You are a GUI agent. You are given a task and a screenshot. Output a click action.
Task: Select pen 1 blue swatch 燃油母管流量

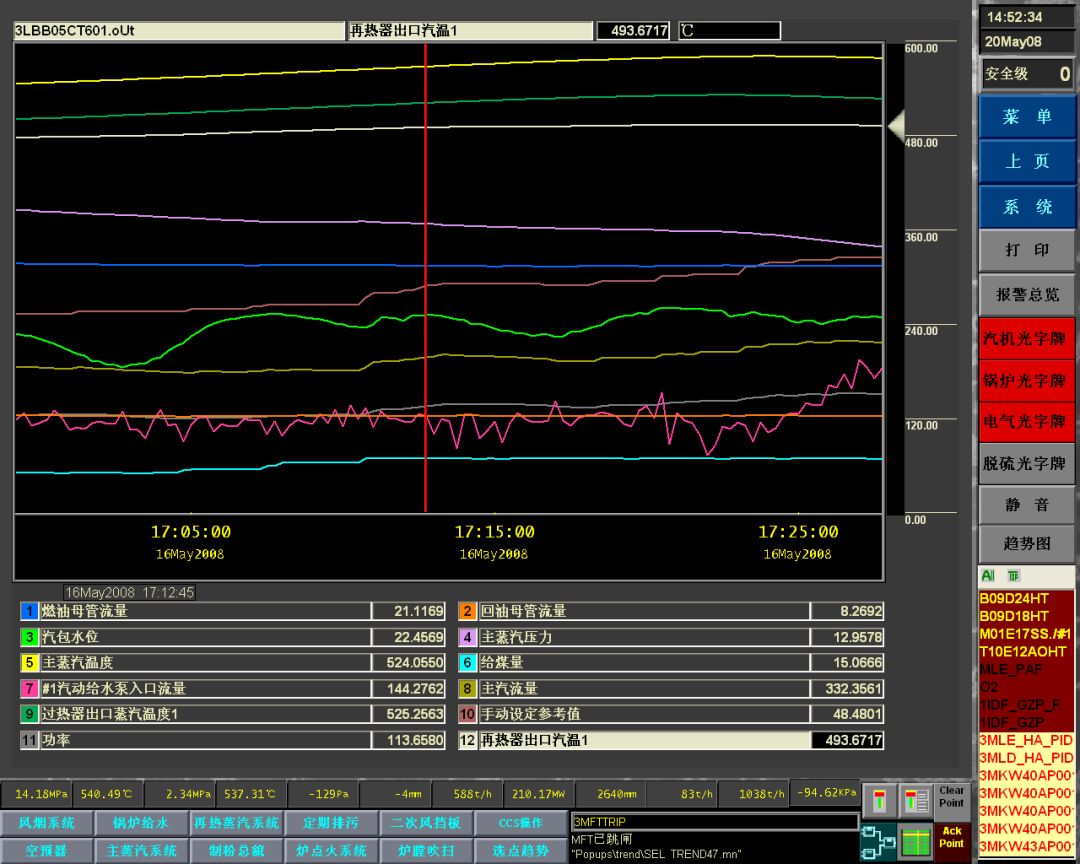pyautogui.click(x=29, y=611)
